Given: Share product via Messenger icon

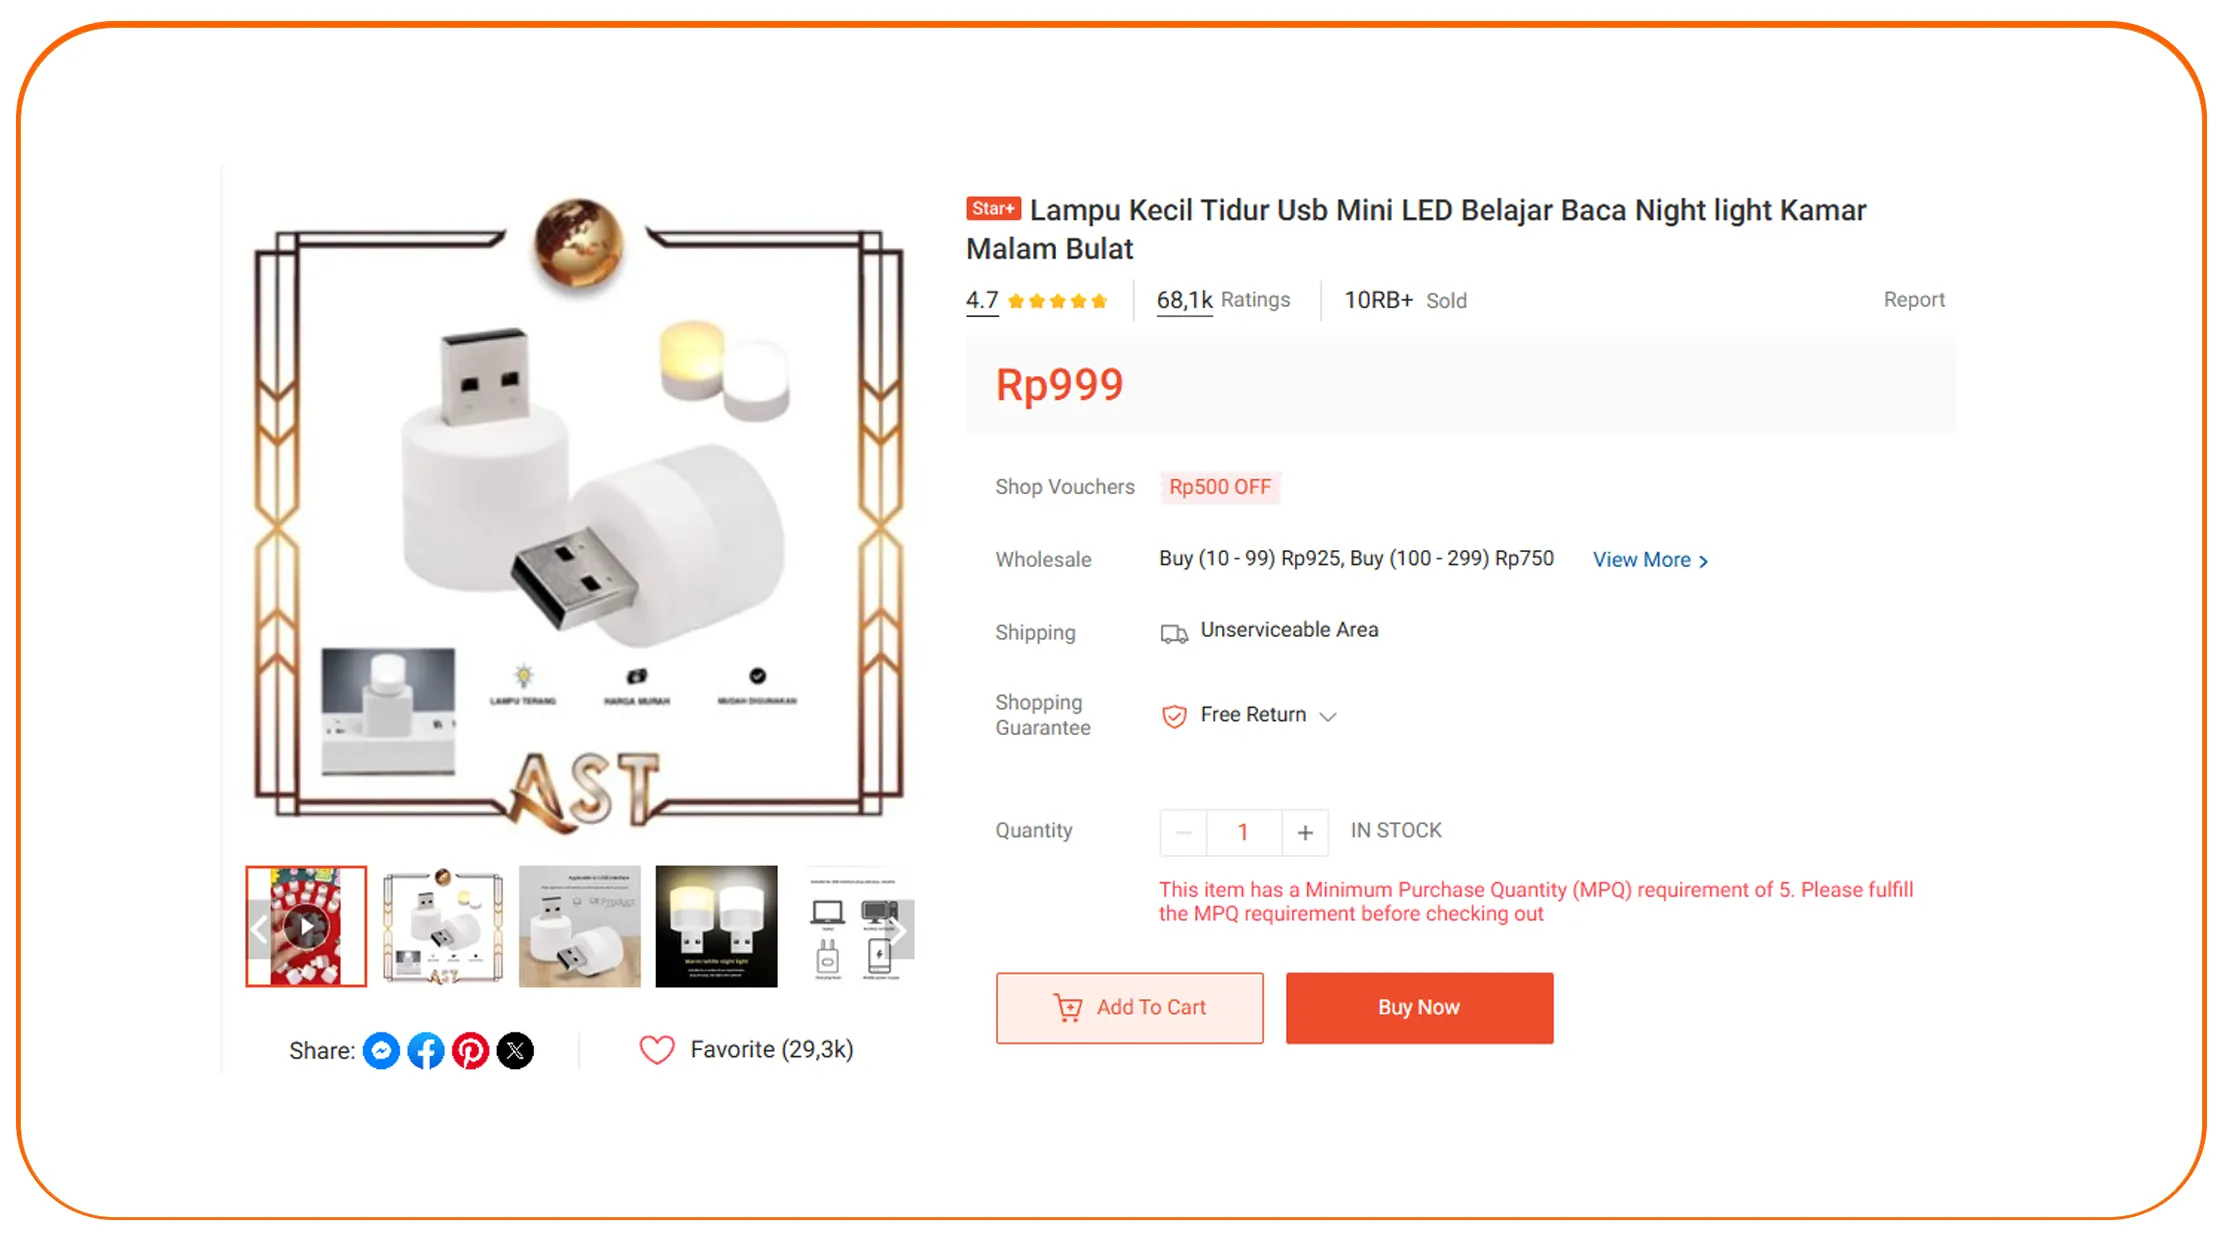Looking at the screenshot, I should click(x=381, y=1050).
